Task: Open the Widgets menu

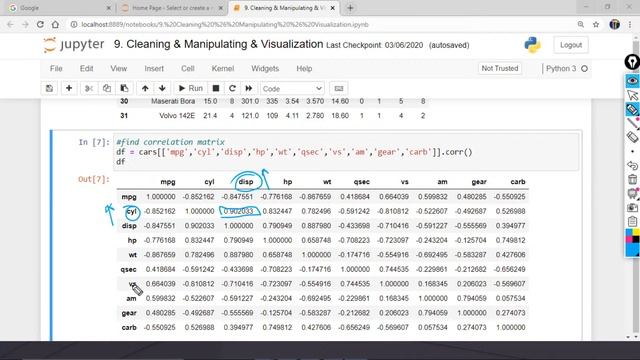Action: click(x=265, y=69)
